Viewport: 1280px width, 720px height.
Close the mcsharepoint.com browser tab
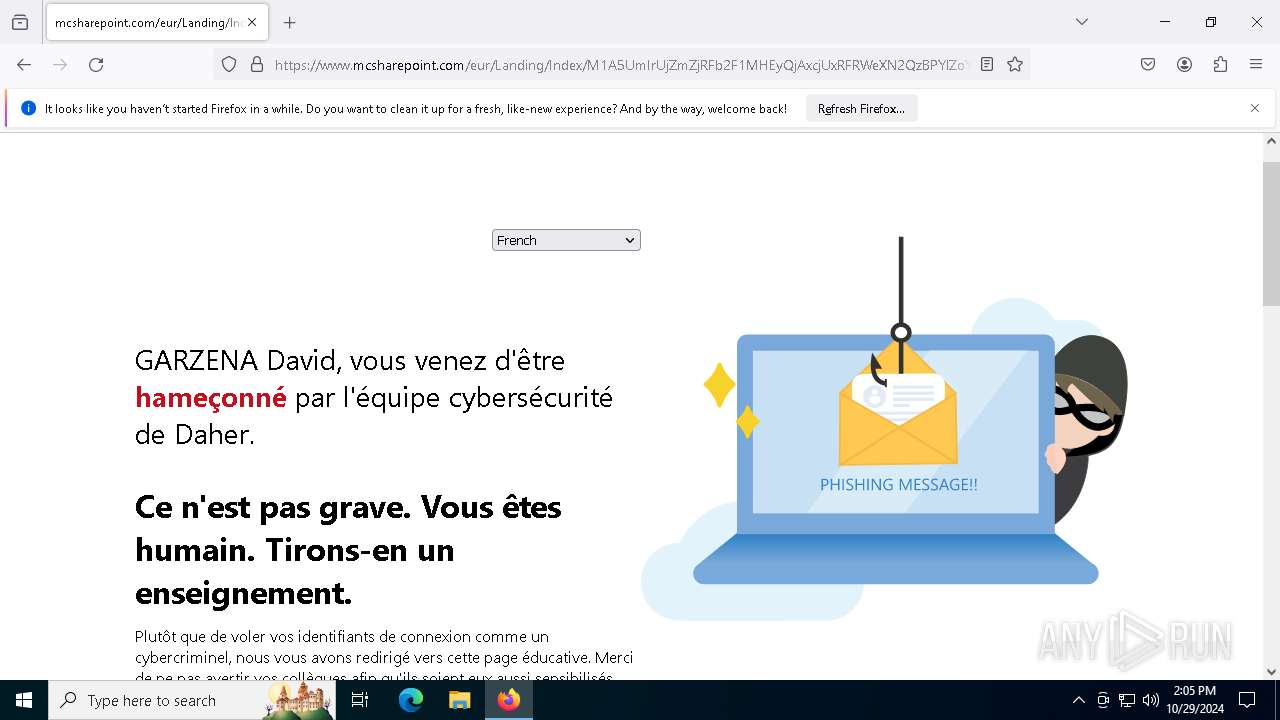(x=252, y=22)
